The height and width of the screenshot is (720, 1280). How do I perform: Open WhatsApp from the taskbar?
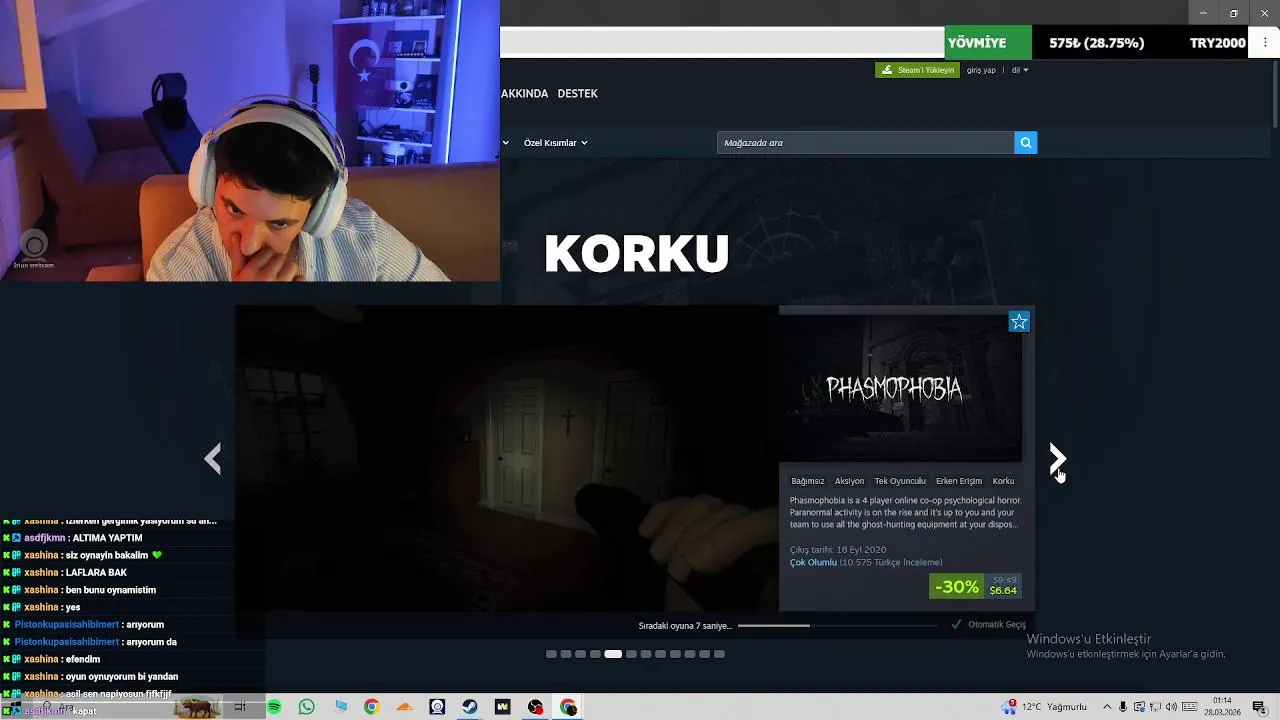click(x=307, y=707)
